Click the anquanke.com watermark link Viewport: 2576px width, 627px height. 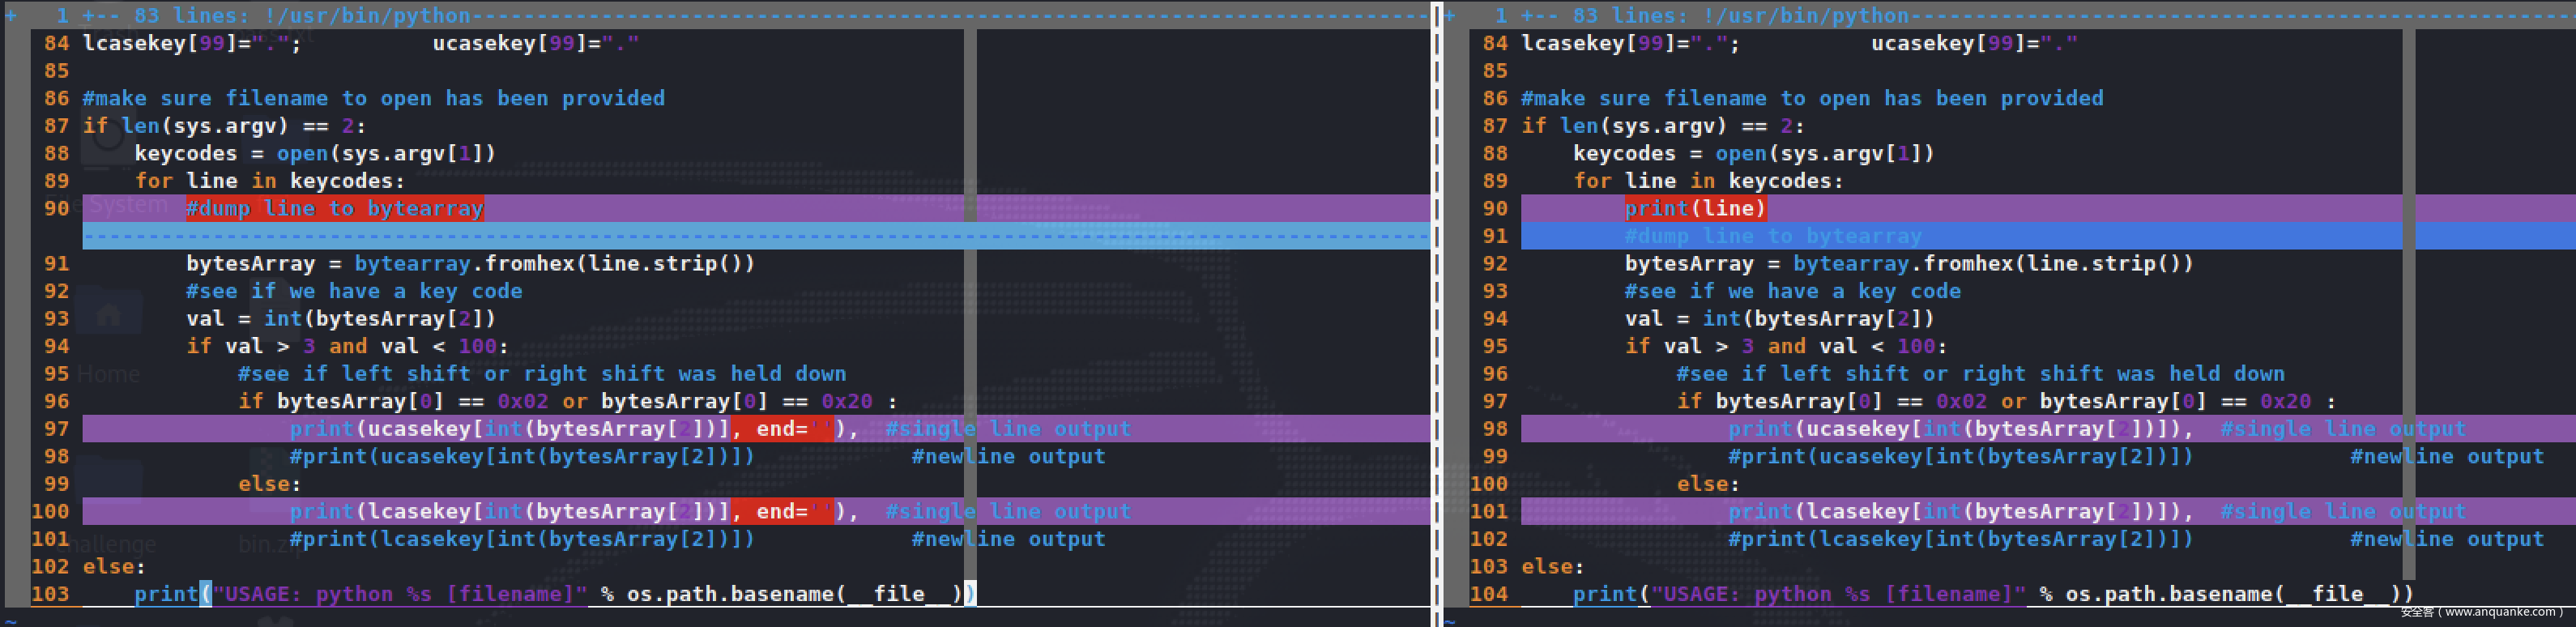pyautogui.click(x=2480, y=612)
